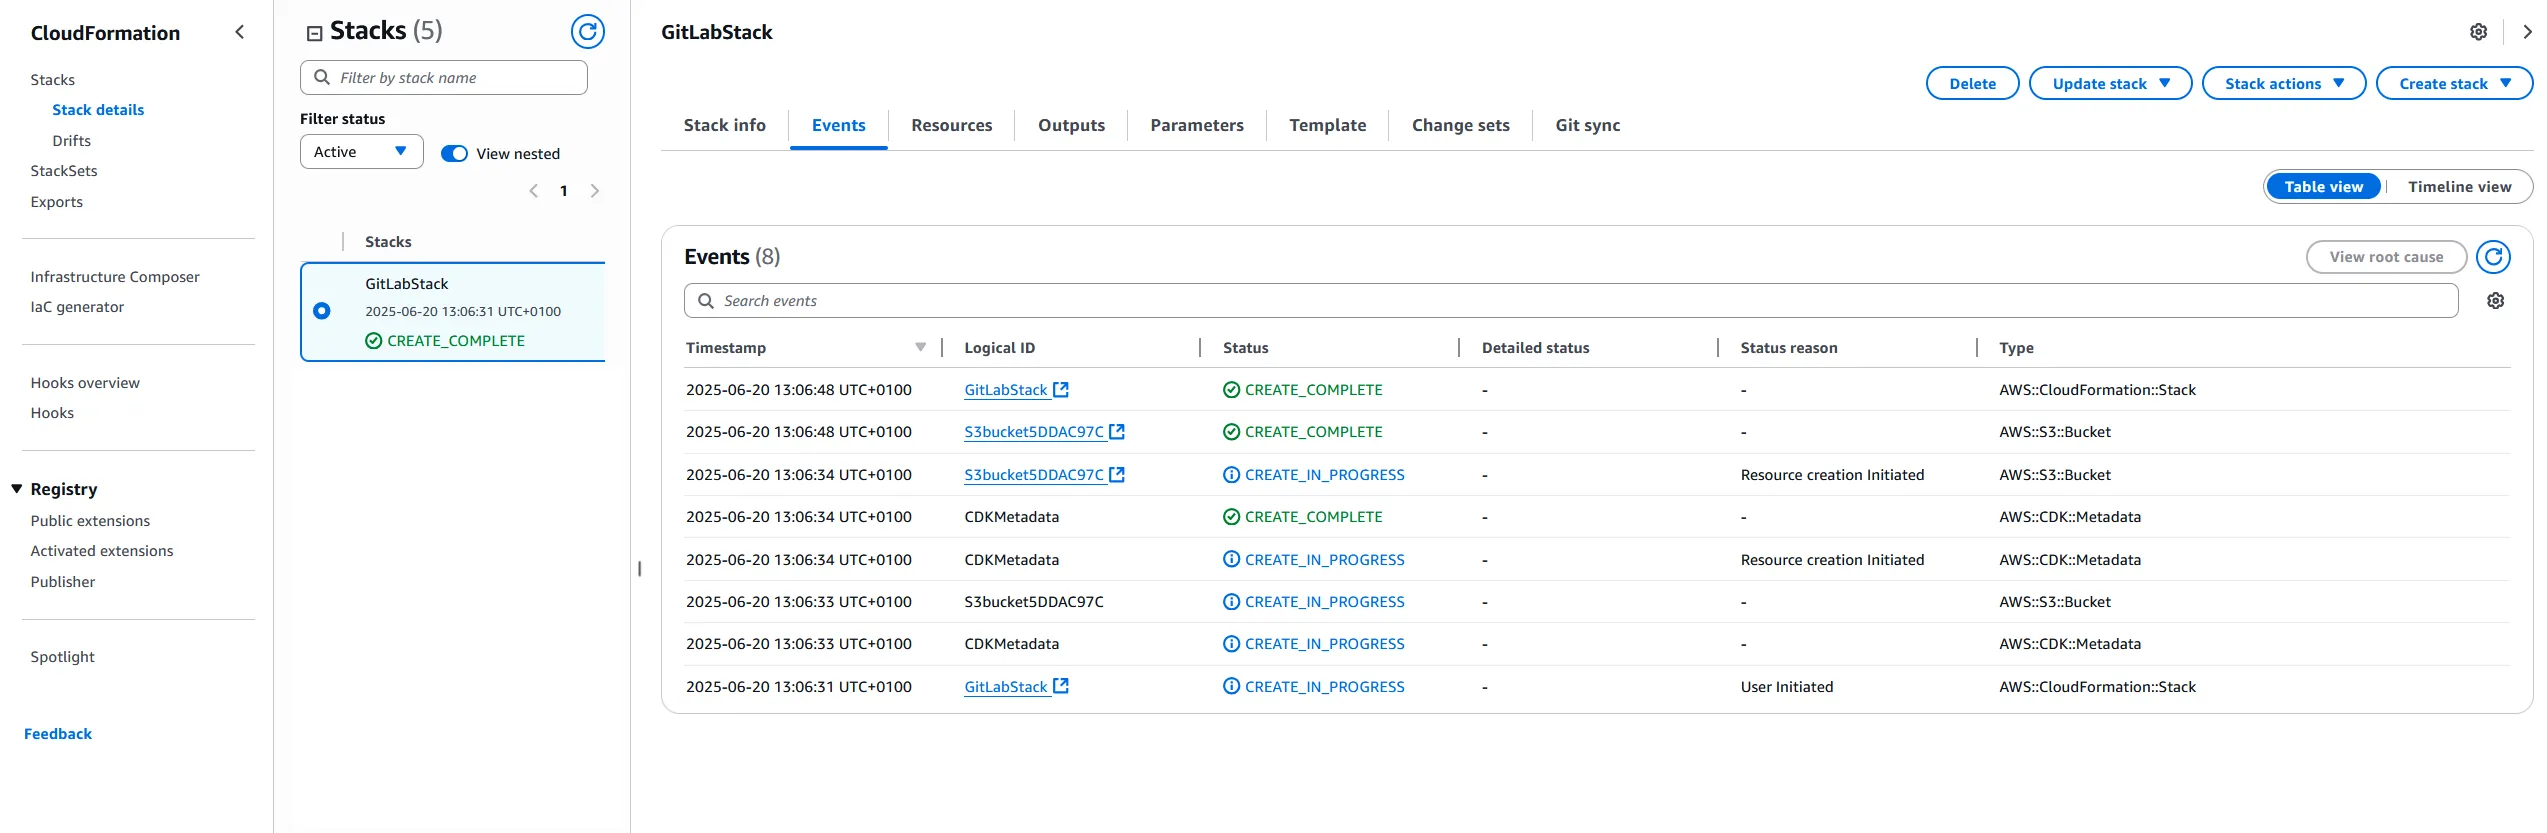Open the Active filter status dropdown
Screen dimensions: 2547x833
[361, 152]
